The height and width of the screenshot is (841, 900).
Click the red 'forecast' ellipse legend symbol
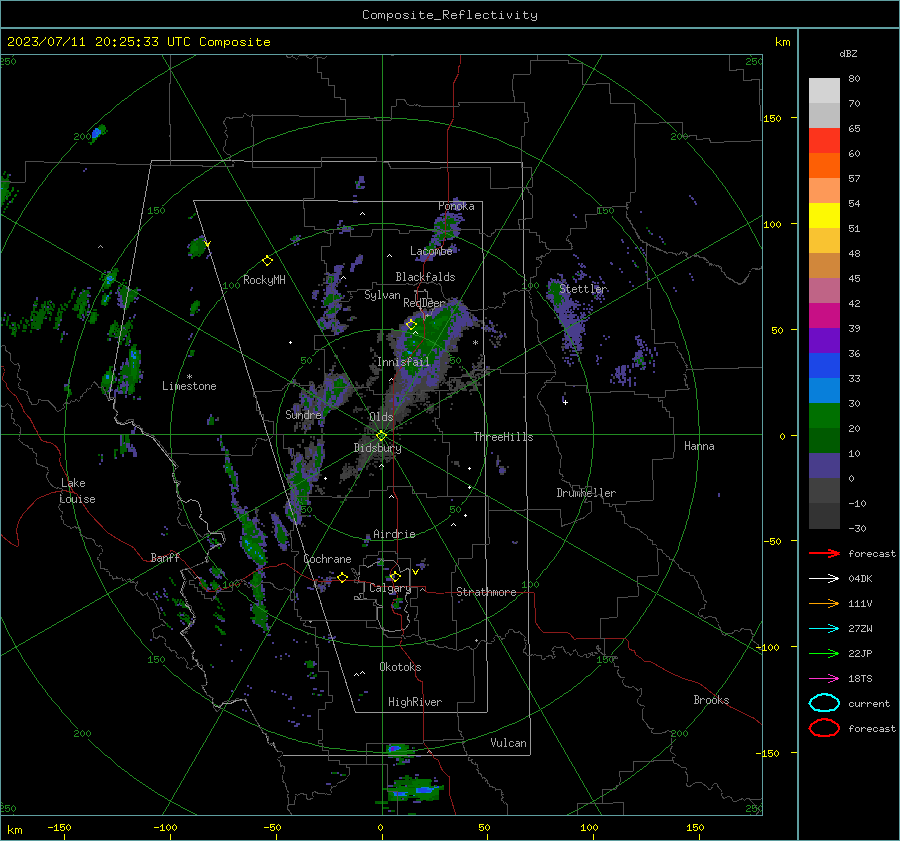click(x=824, y=728)
